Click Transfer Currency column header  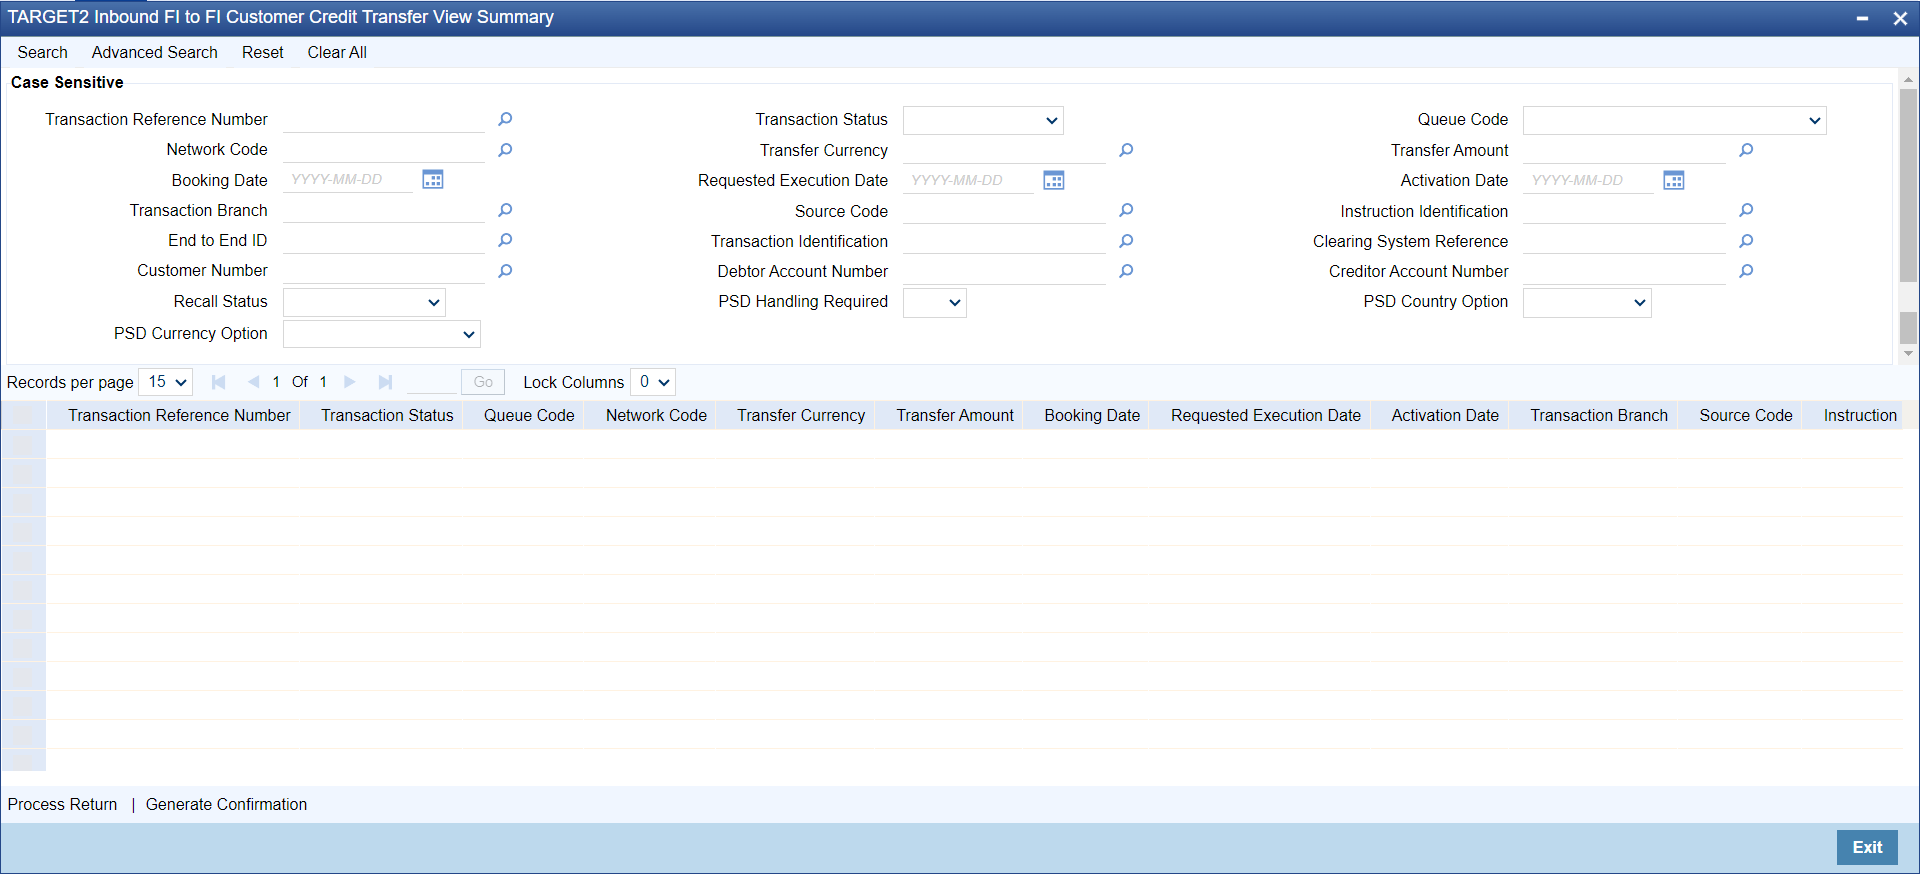pyautogui.click(x=801, y=416)
